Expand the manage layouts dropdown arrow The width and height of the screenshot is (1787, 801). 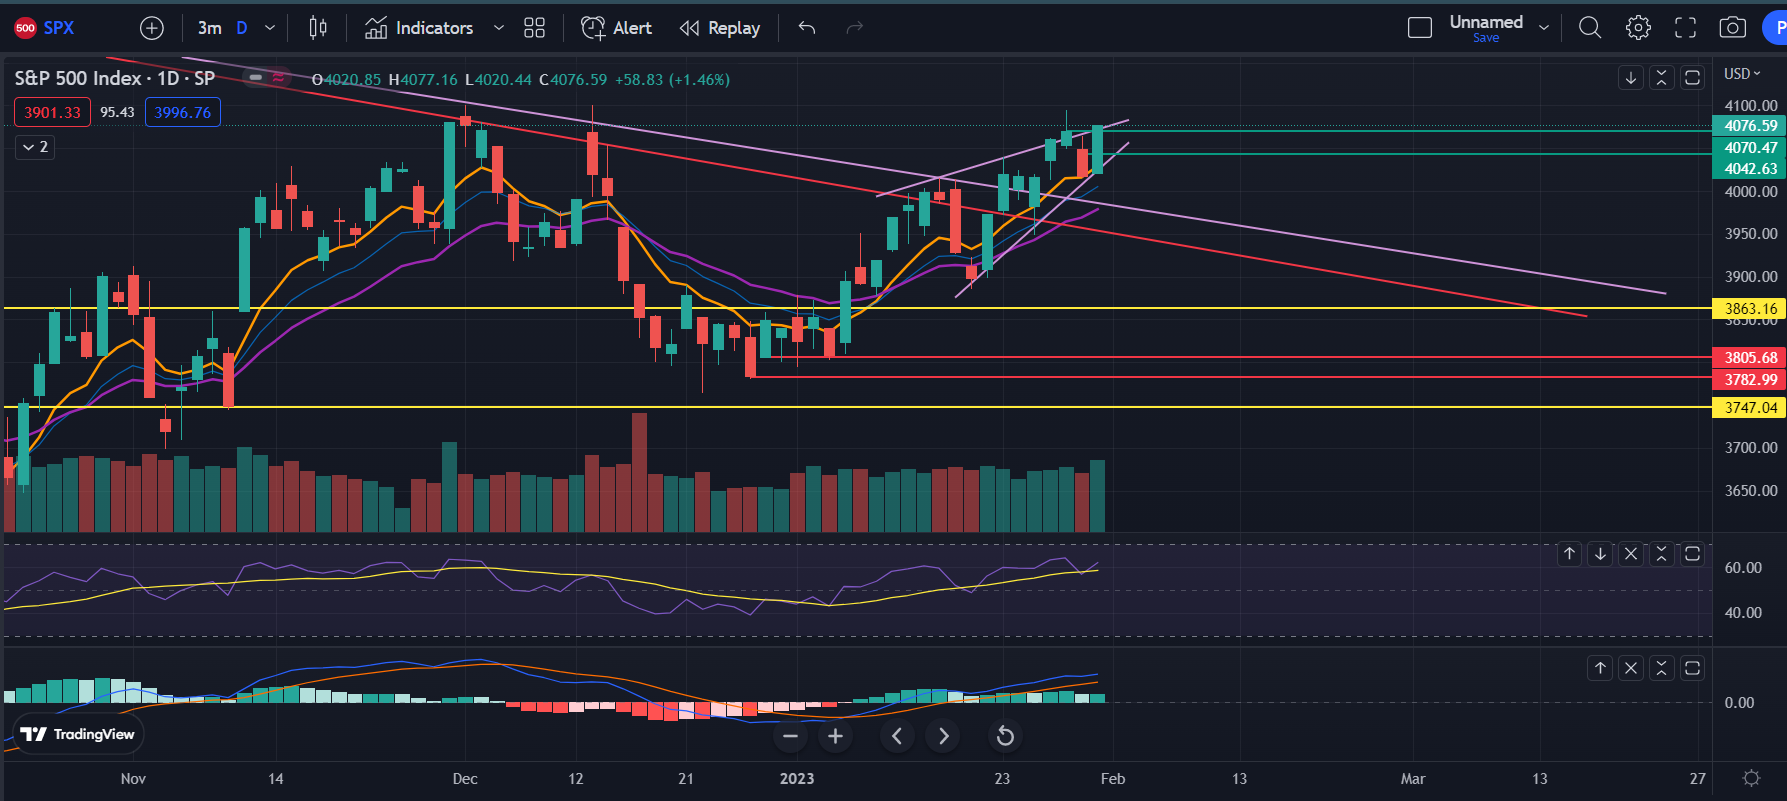pyautogui.click(x=1544, y=28)
